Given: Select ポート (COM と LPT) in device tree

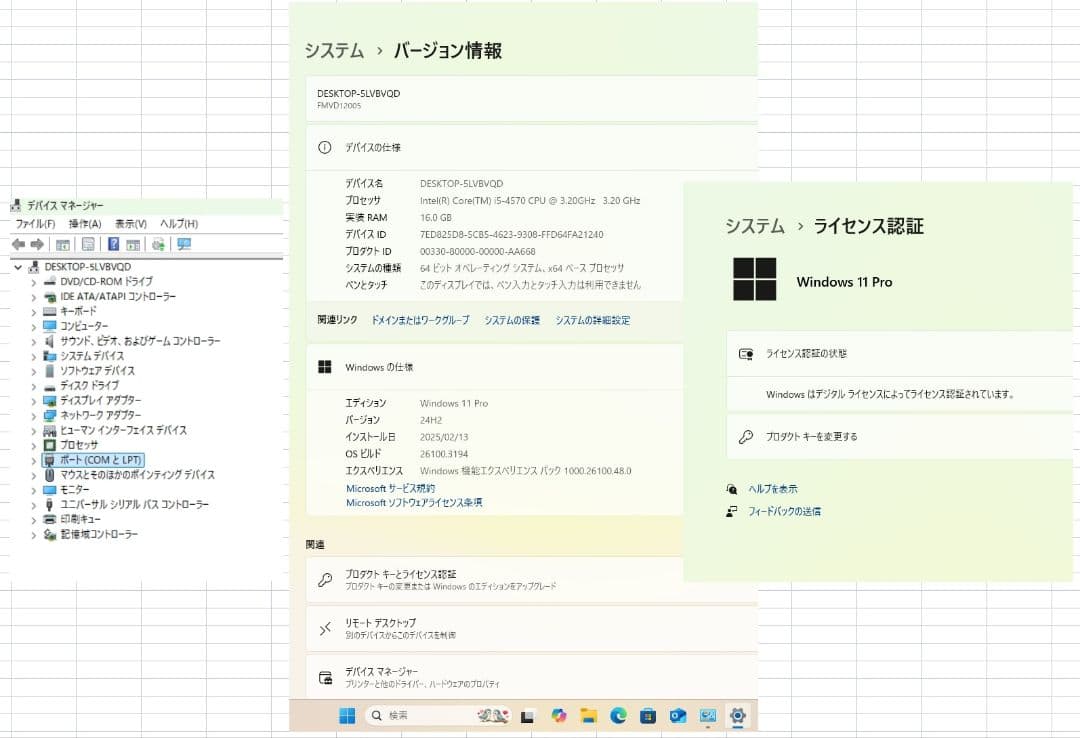Looking at the screenshot, I should (101, 460).
